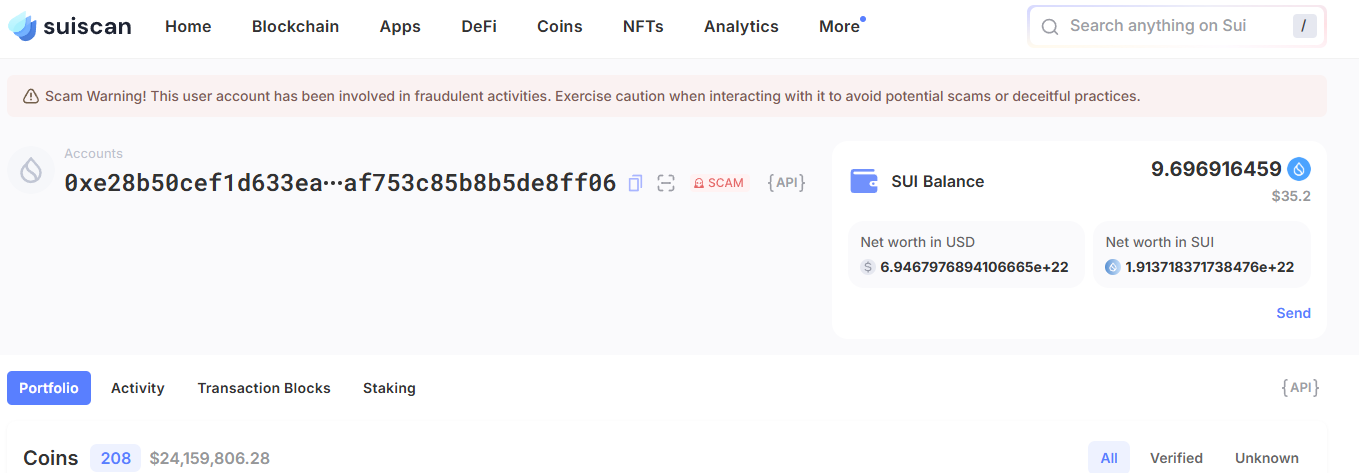Filter coins by Verified
The height and width of the screenshot is (473, 1359).
point(1176,458)
